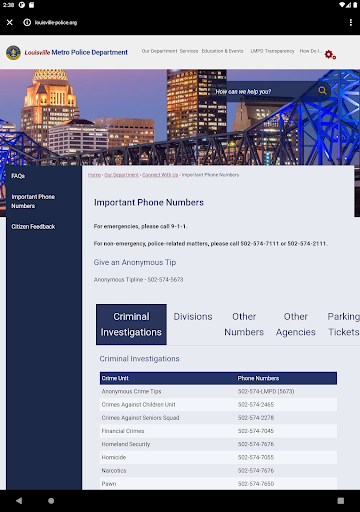This screenshot has width=360, height=512.
Task: Select the Anonymous Crime Tips row
Action: coord(218,391)
